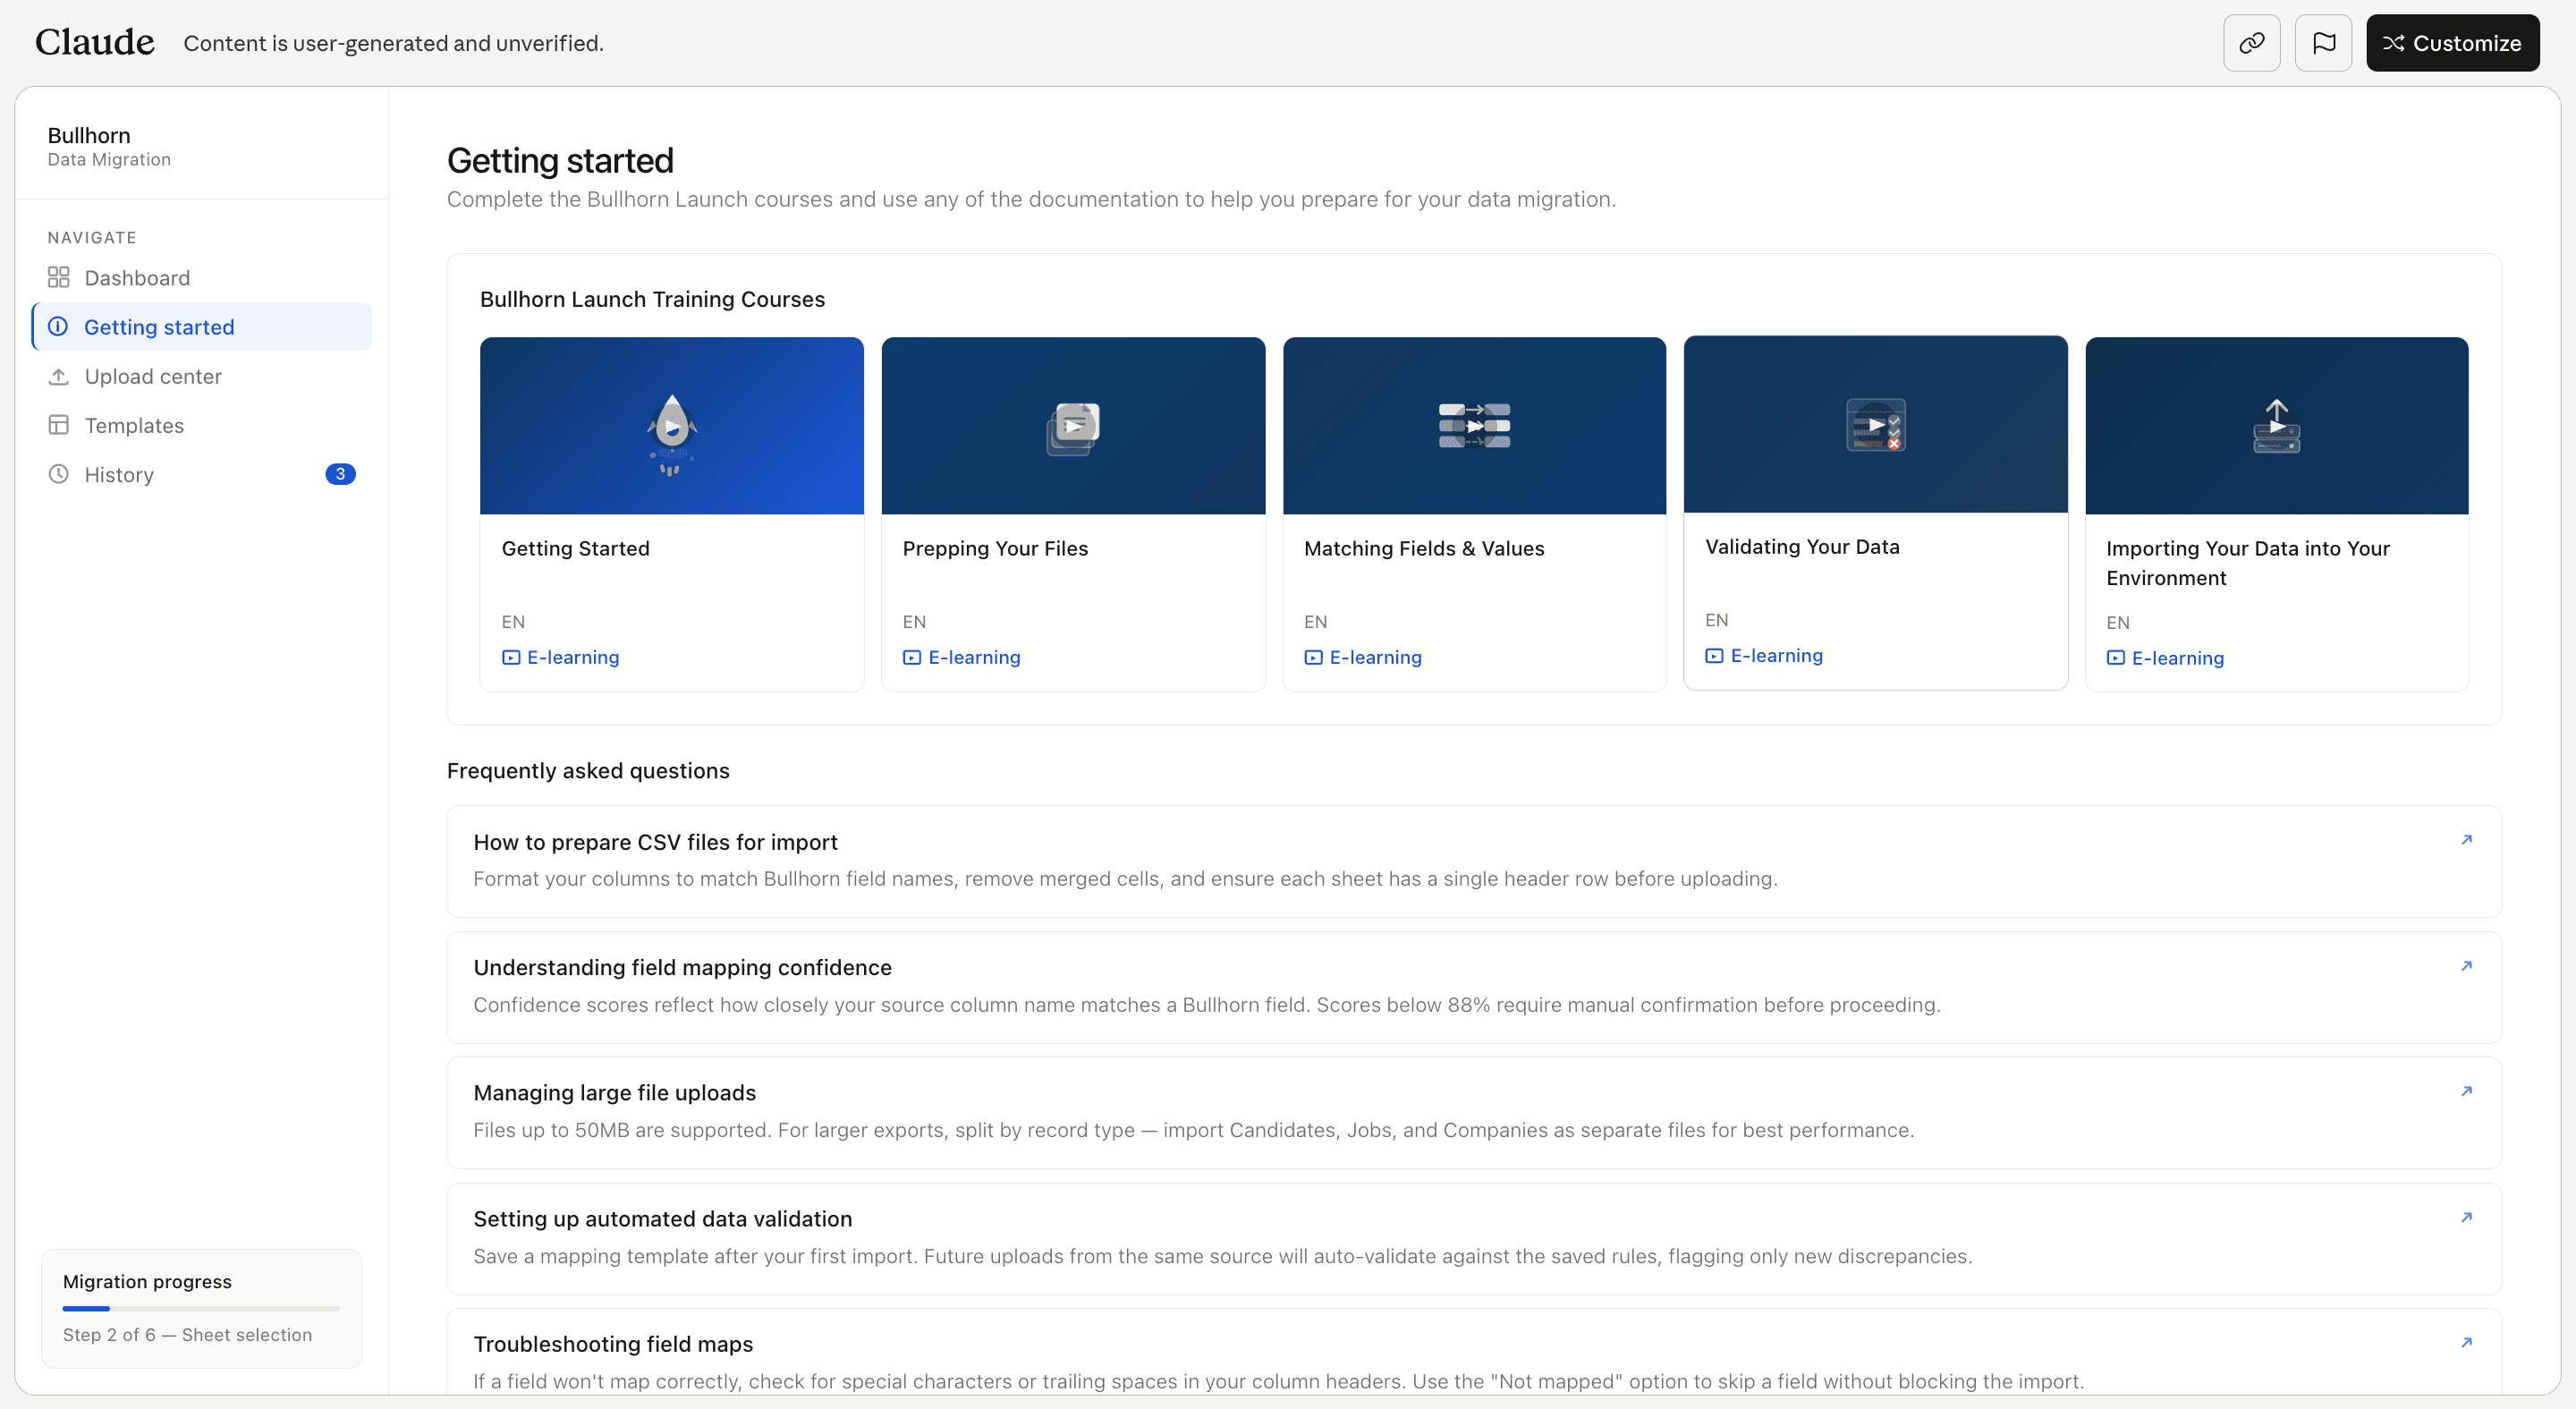This screenshot has height=1409, width=2576.
Task: Click the Customize button
Action: click(2452, 43)
